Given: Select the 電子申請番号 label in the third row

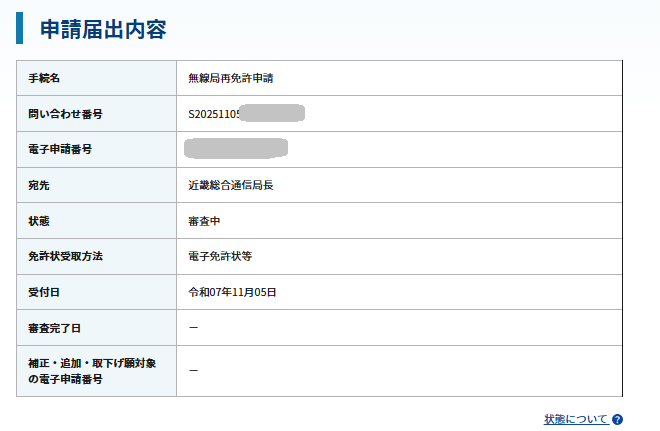Looking at the screenshot, I should pos(60,149).
